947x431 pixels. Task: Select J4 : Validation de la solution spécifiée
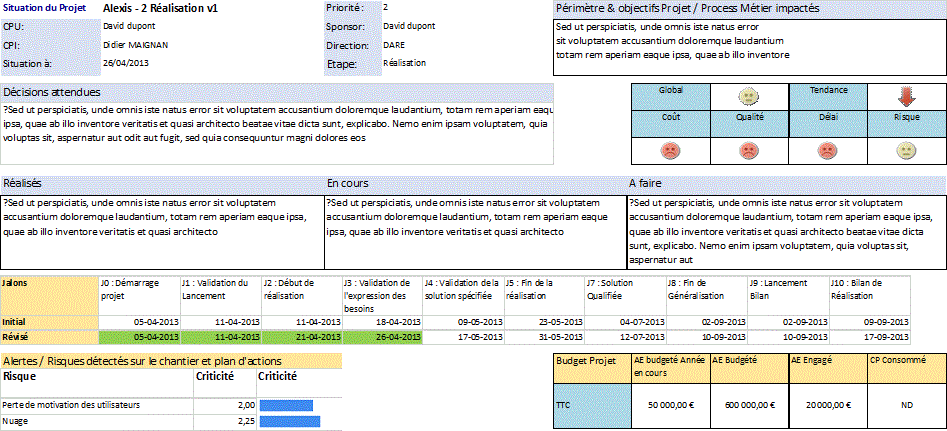click(463, 295)
